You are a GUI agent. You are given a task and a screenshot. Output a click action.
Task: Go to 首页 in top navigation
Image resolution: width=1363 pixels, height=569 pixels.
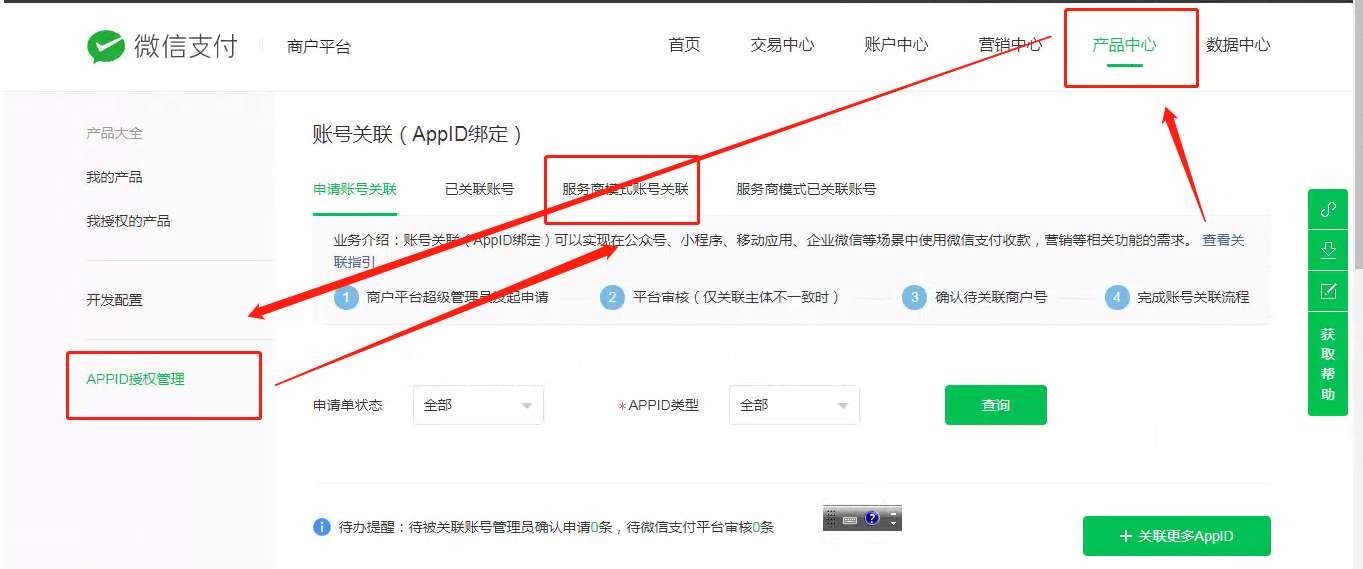(x=684, y=45)
